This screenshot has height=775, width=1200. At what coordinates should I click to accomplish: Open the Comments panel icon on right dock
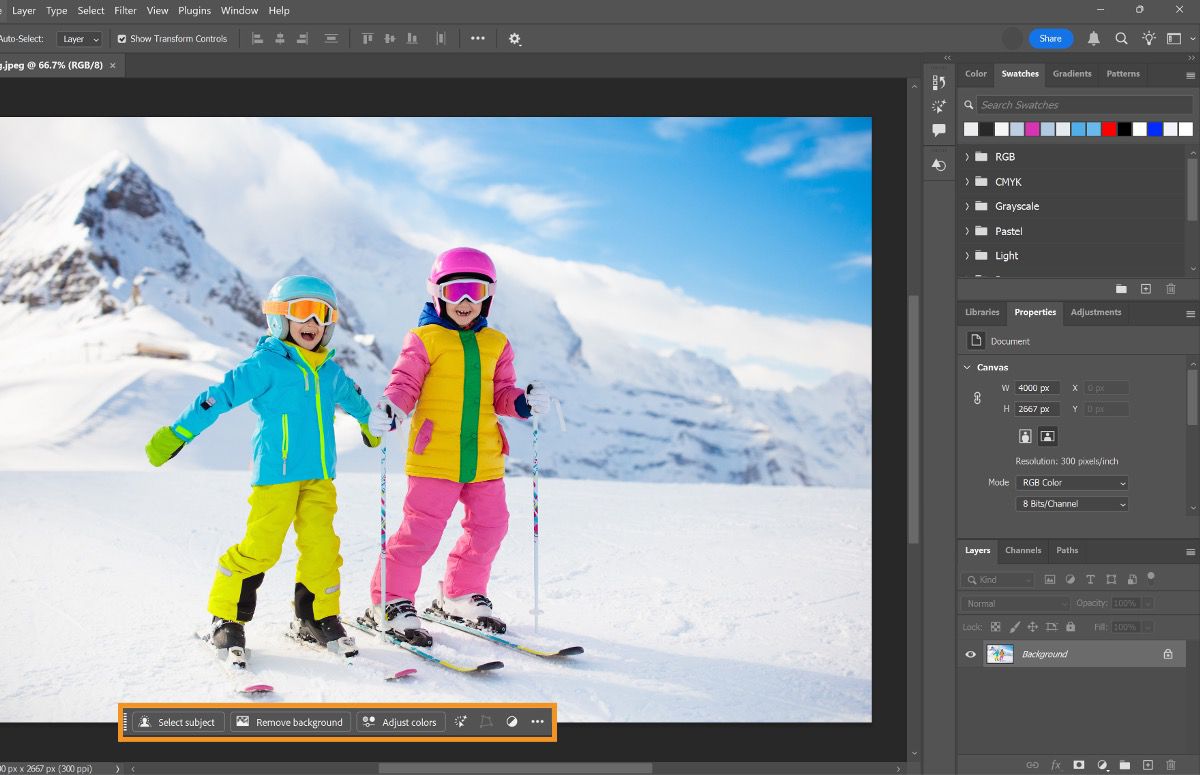pos(938,130)
